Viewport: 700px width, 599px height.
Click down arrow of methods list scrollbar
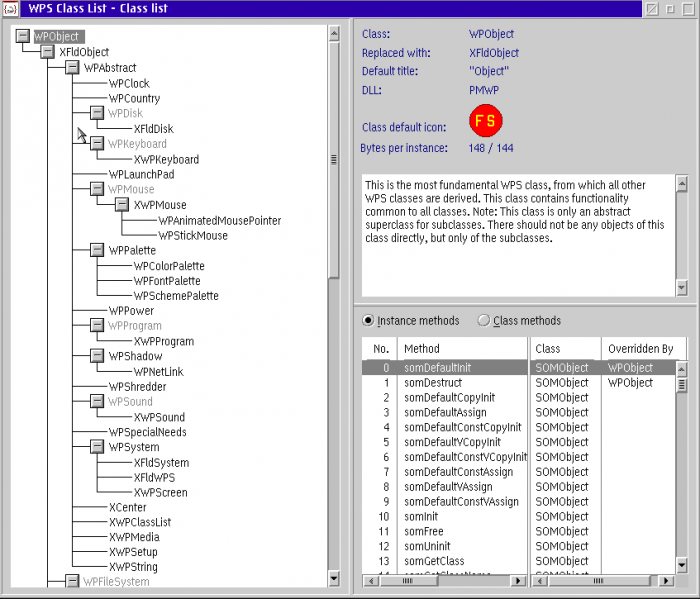point(682,566)
